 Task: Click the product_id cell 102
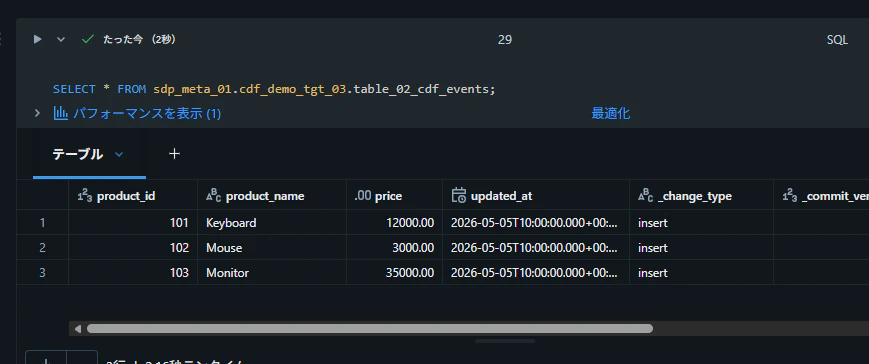click(x=133, y=248)
